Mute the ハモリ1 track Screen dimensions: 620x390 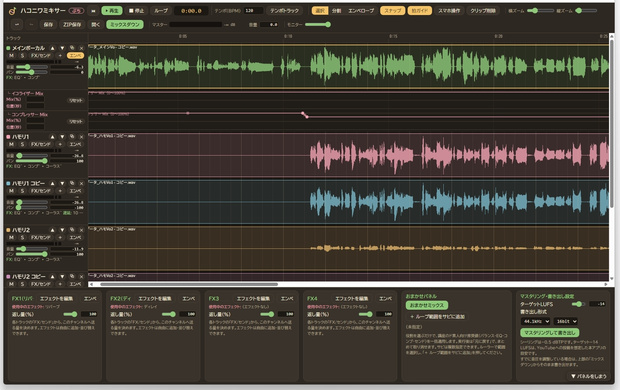click(12, 144)
